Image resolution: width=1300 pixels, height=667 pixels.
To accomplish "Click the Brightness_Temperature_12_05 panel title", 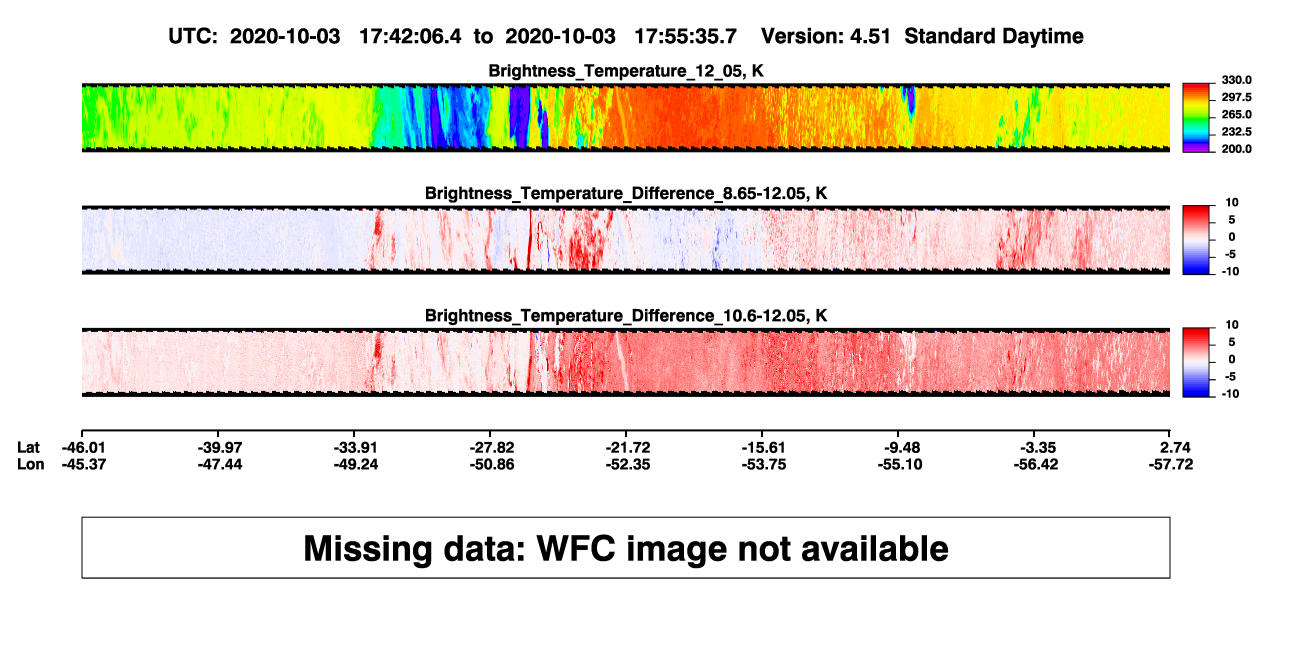I will click(x=626, y=71).
